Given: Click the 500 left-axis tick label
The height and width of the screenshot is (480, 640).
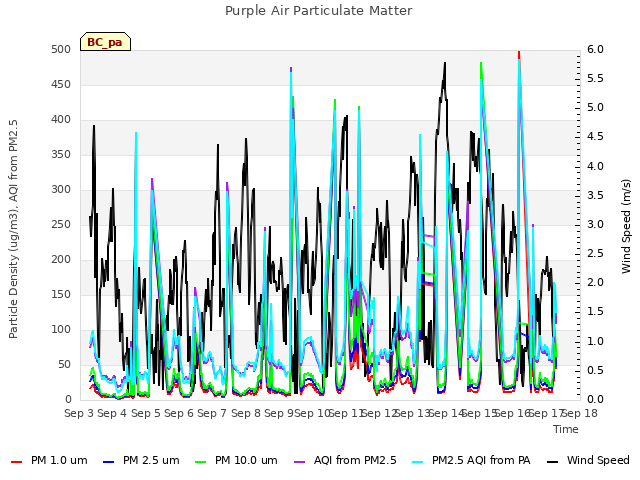Looking at the screenshot, I should pos(61,49).
